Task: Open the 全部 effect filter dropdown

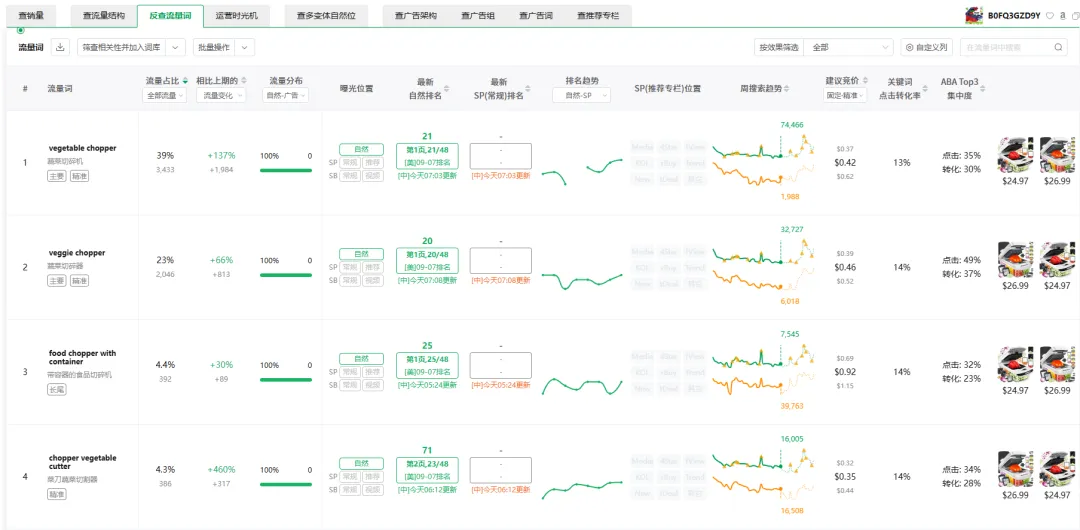Action: pyautogui.click(x=849, y=48)
